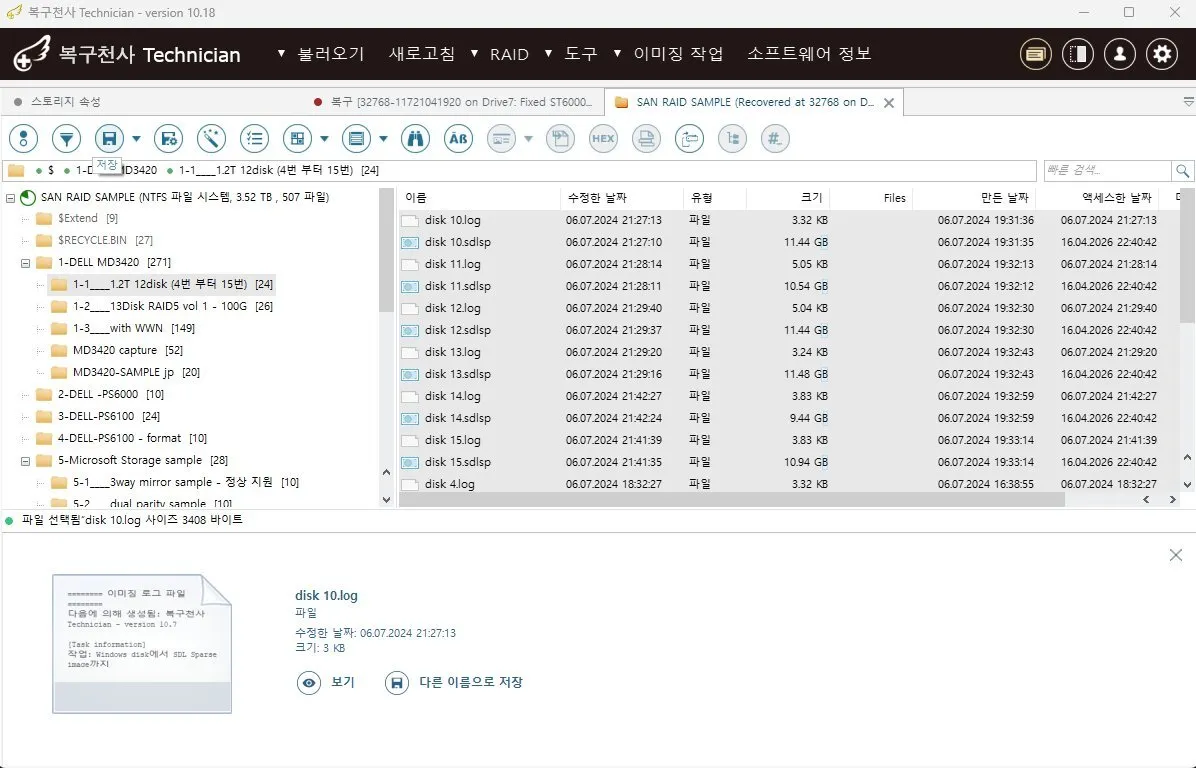Sort by the 크기 column header
Image resolution: width=1196 pixels, height=768 pixels.
[x=788, y=198]
